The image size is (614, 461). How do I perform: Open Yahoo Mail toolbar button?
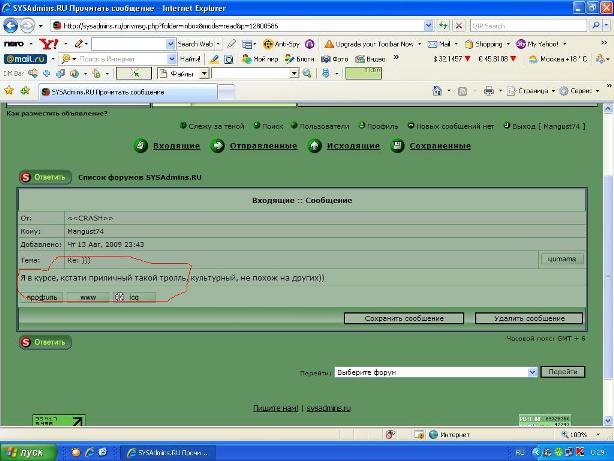(x=439, y=44)
